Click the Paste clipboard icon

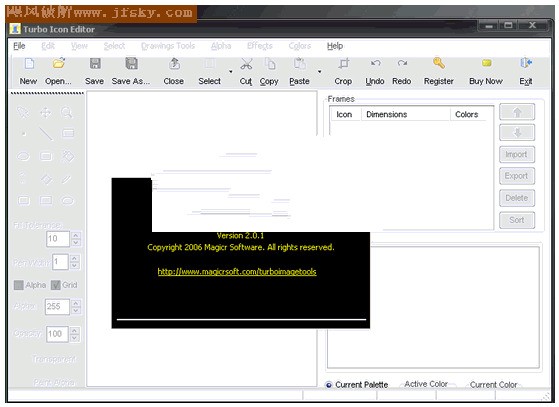tap(299, 64)
